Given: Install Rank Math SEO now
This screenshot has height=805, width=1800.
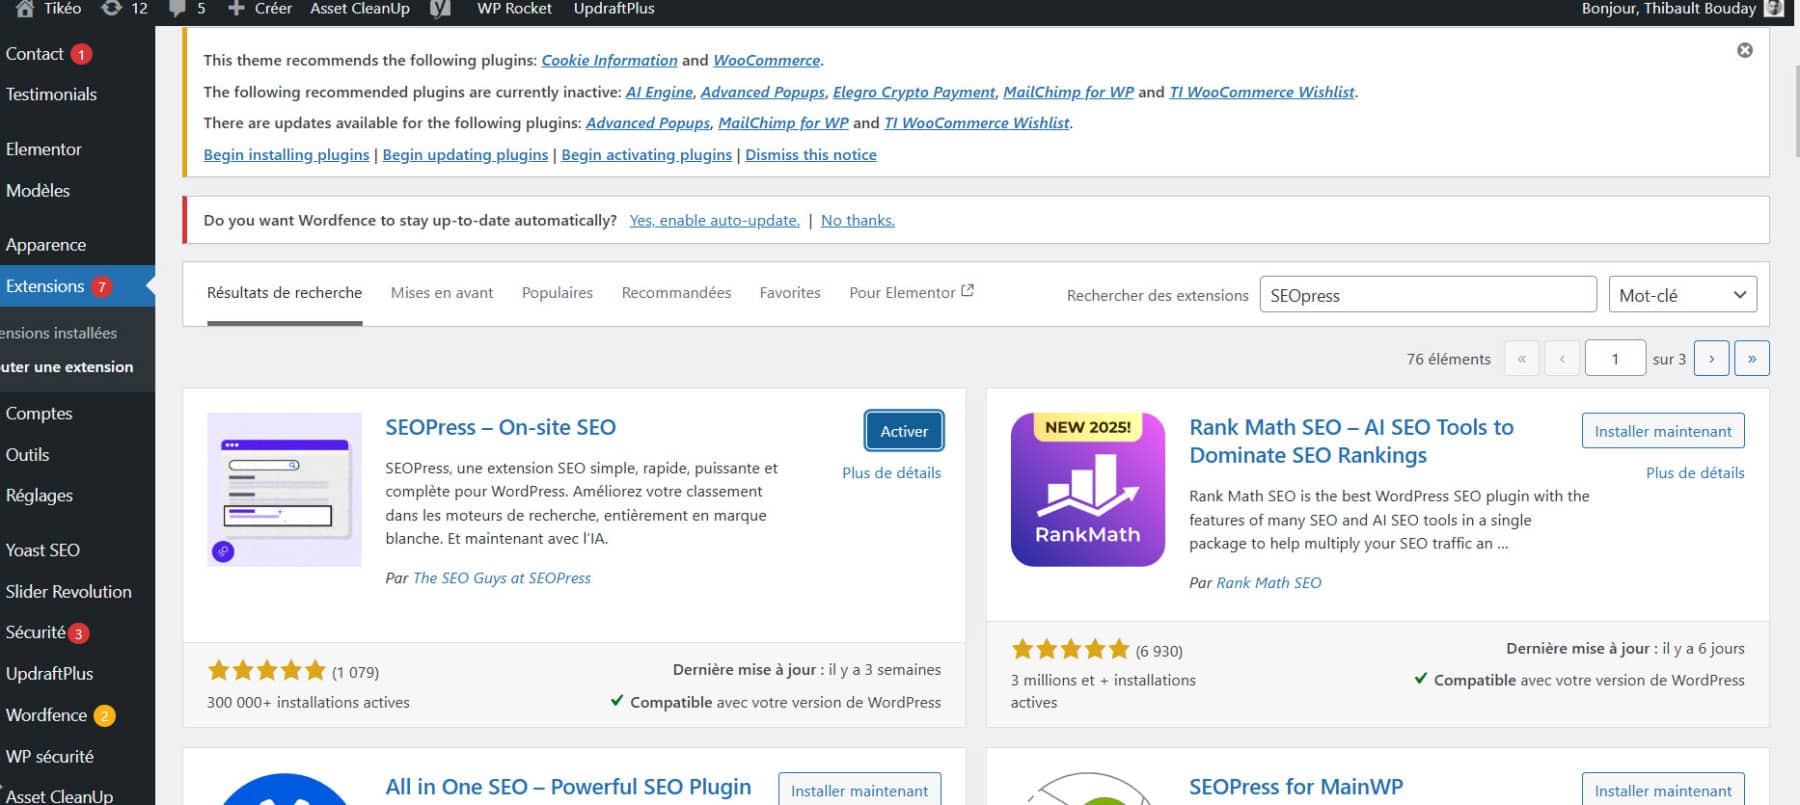Looking at the screenshot, I should tap(1663, 431).
